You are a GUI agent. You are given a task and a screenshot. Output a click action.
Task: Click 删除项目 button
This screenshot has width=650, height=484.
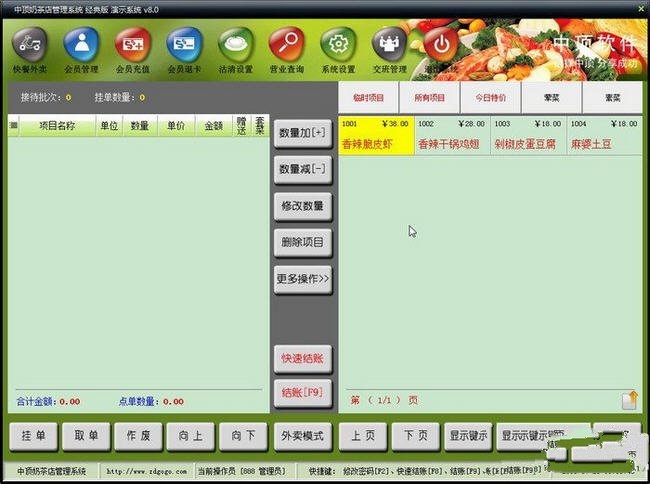303,242
